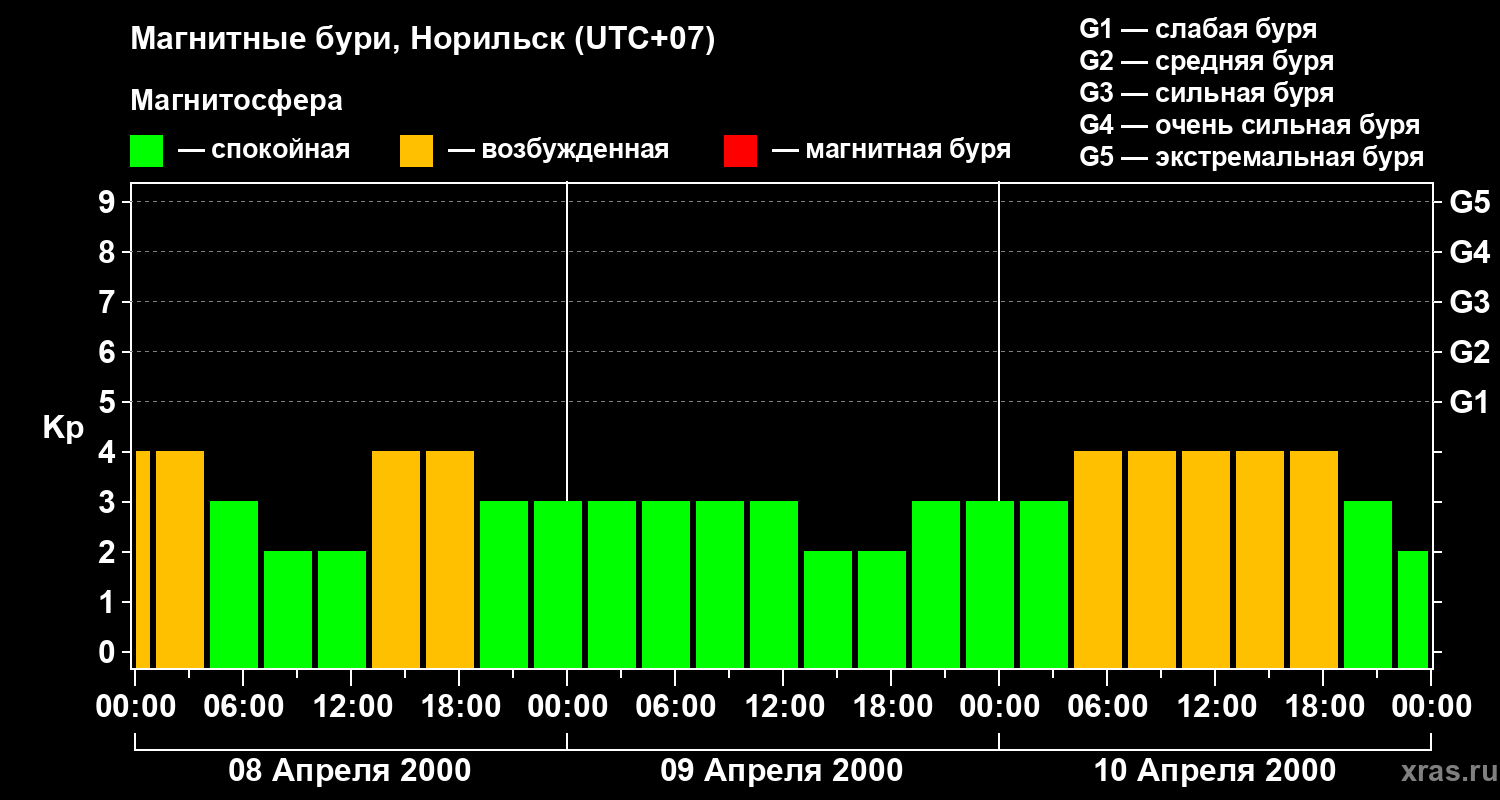The image size is (1500, 800).
Task: Select the orange bar just after 18:00 on 08 April
Action: [x=450, y=559]
